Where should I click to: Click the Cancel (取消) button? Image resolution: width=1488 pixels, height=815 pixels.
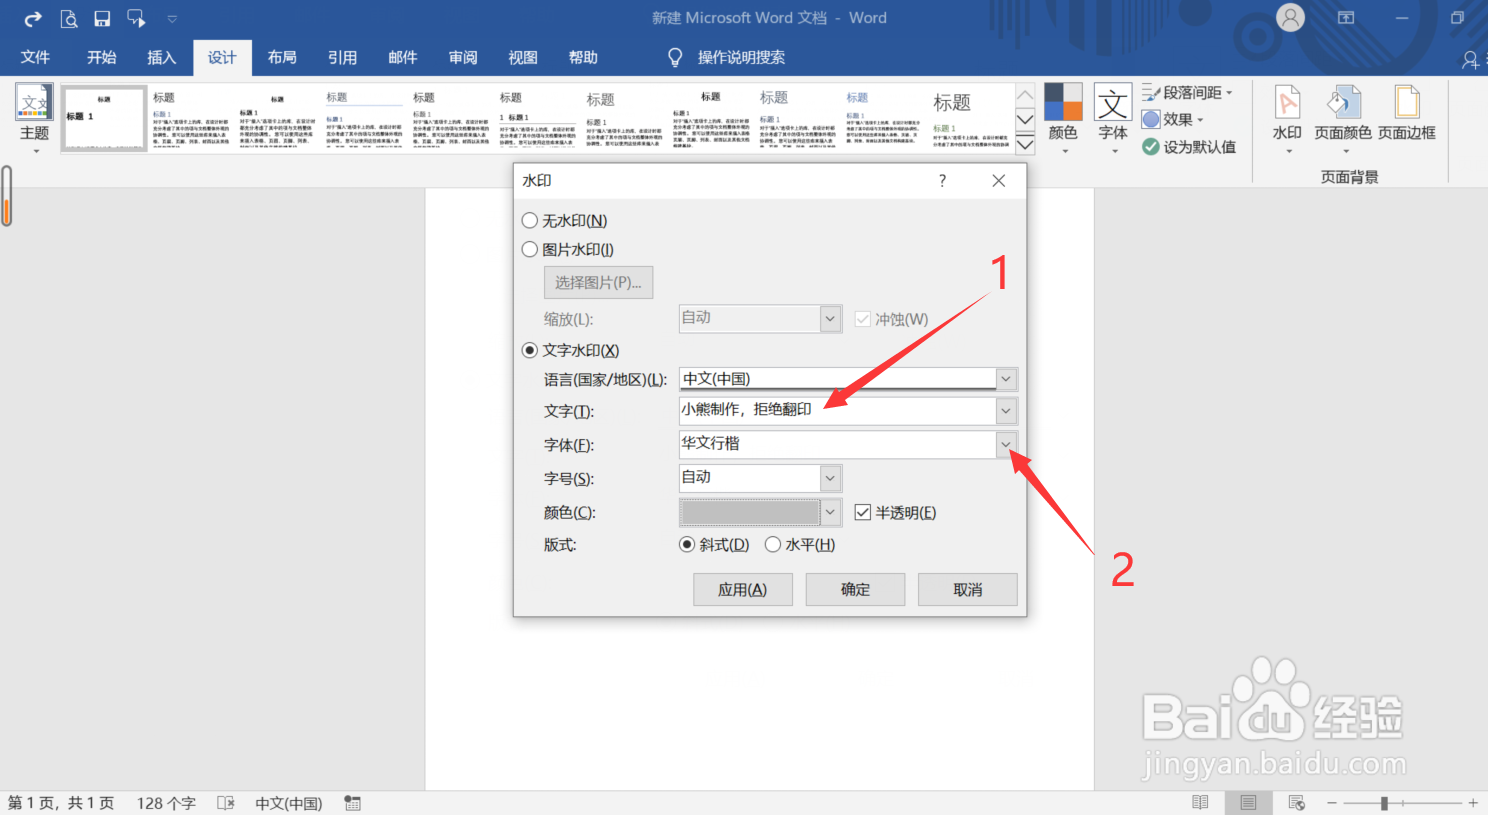968,590
